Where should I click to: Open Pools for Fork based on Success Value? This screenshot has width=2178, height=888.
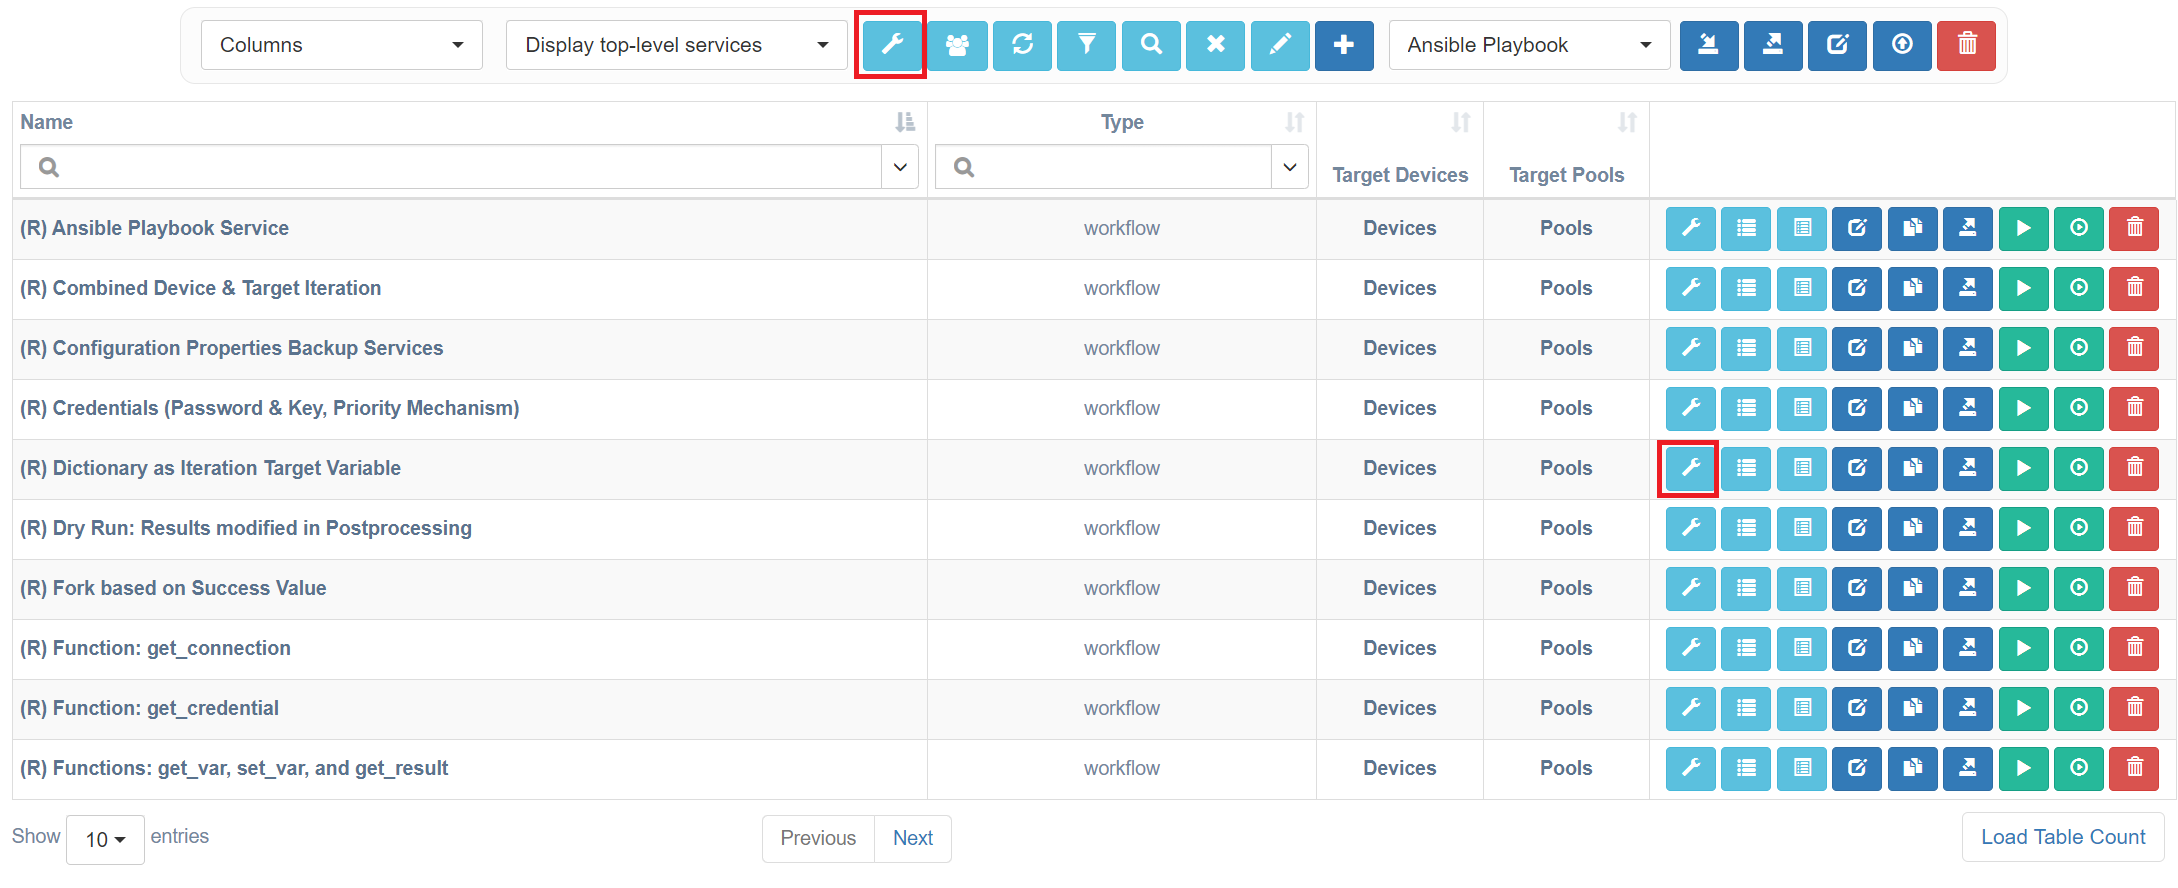pyautogui.click(x=1566, y=588)
